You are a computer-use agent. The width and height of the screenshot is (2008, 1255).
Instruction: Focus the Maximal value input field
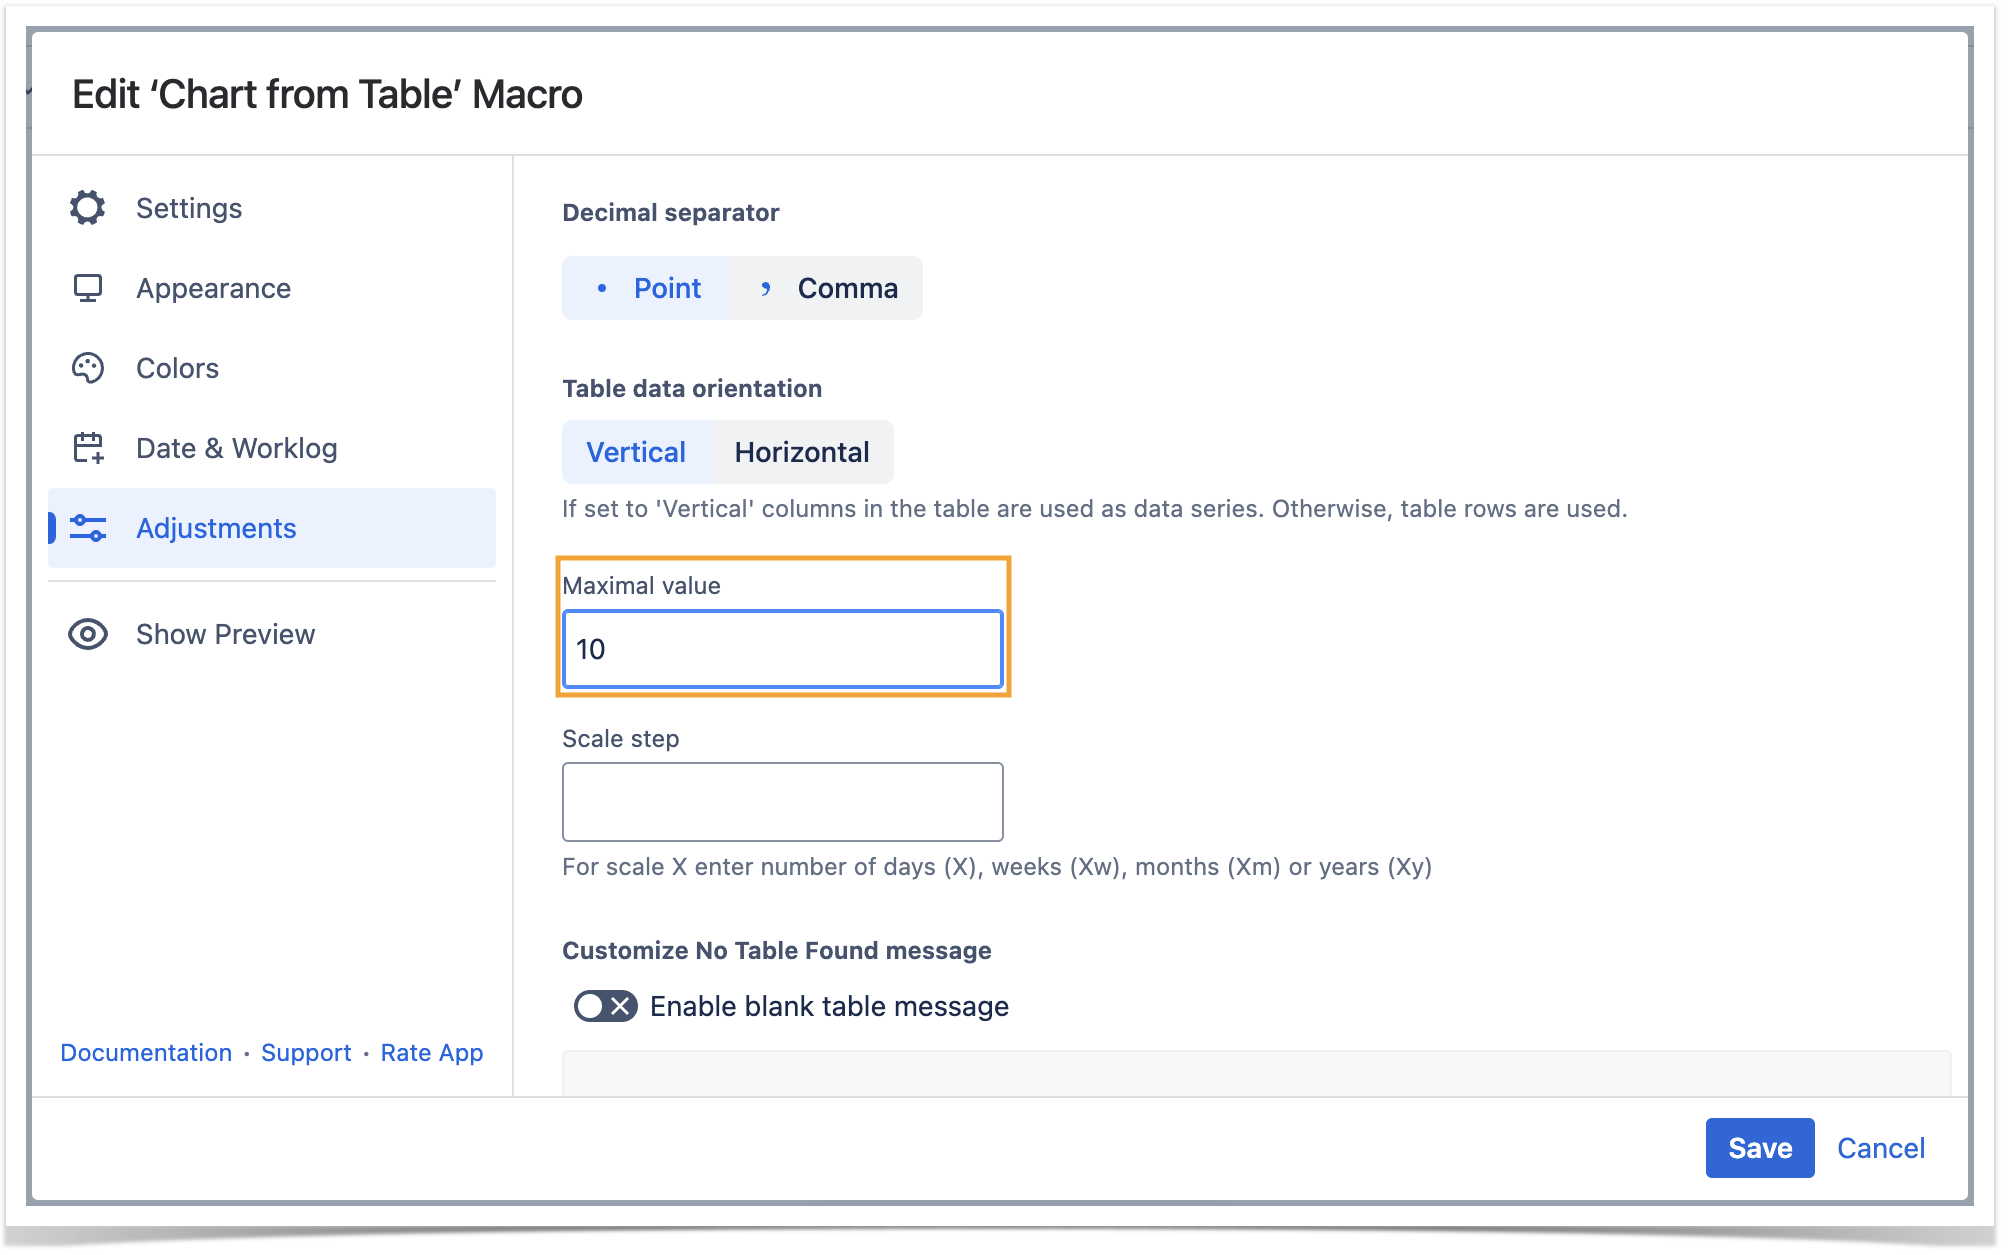pyautogui.click(x=782, y=649)
